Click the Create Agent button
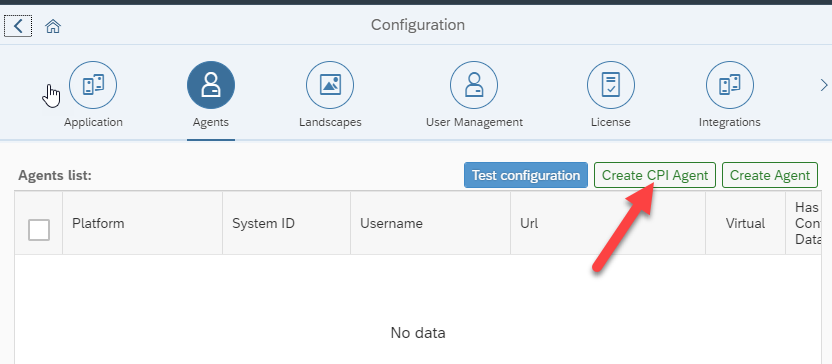Viewport: 832px width, 364px height. [770, 175]
